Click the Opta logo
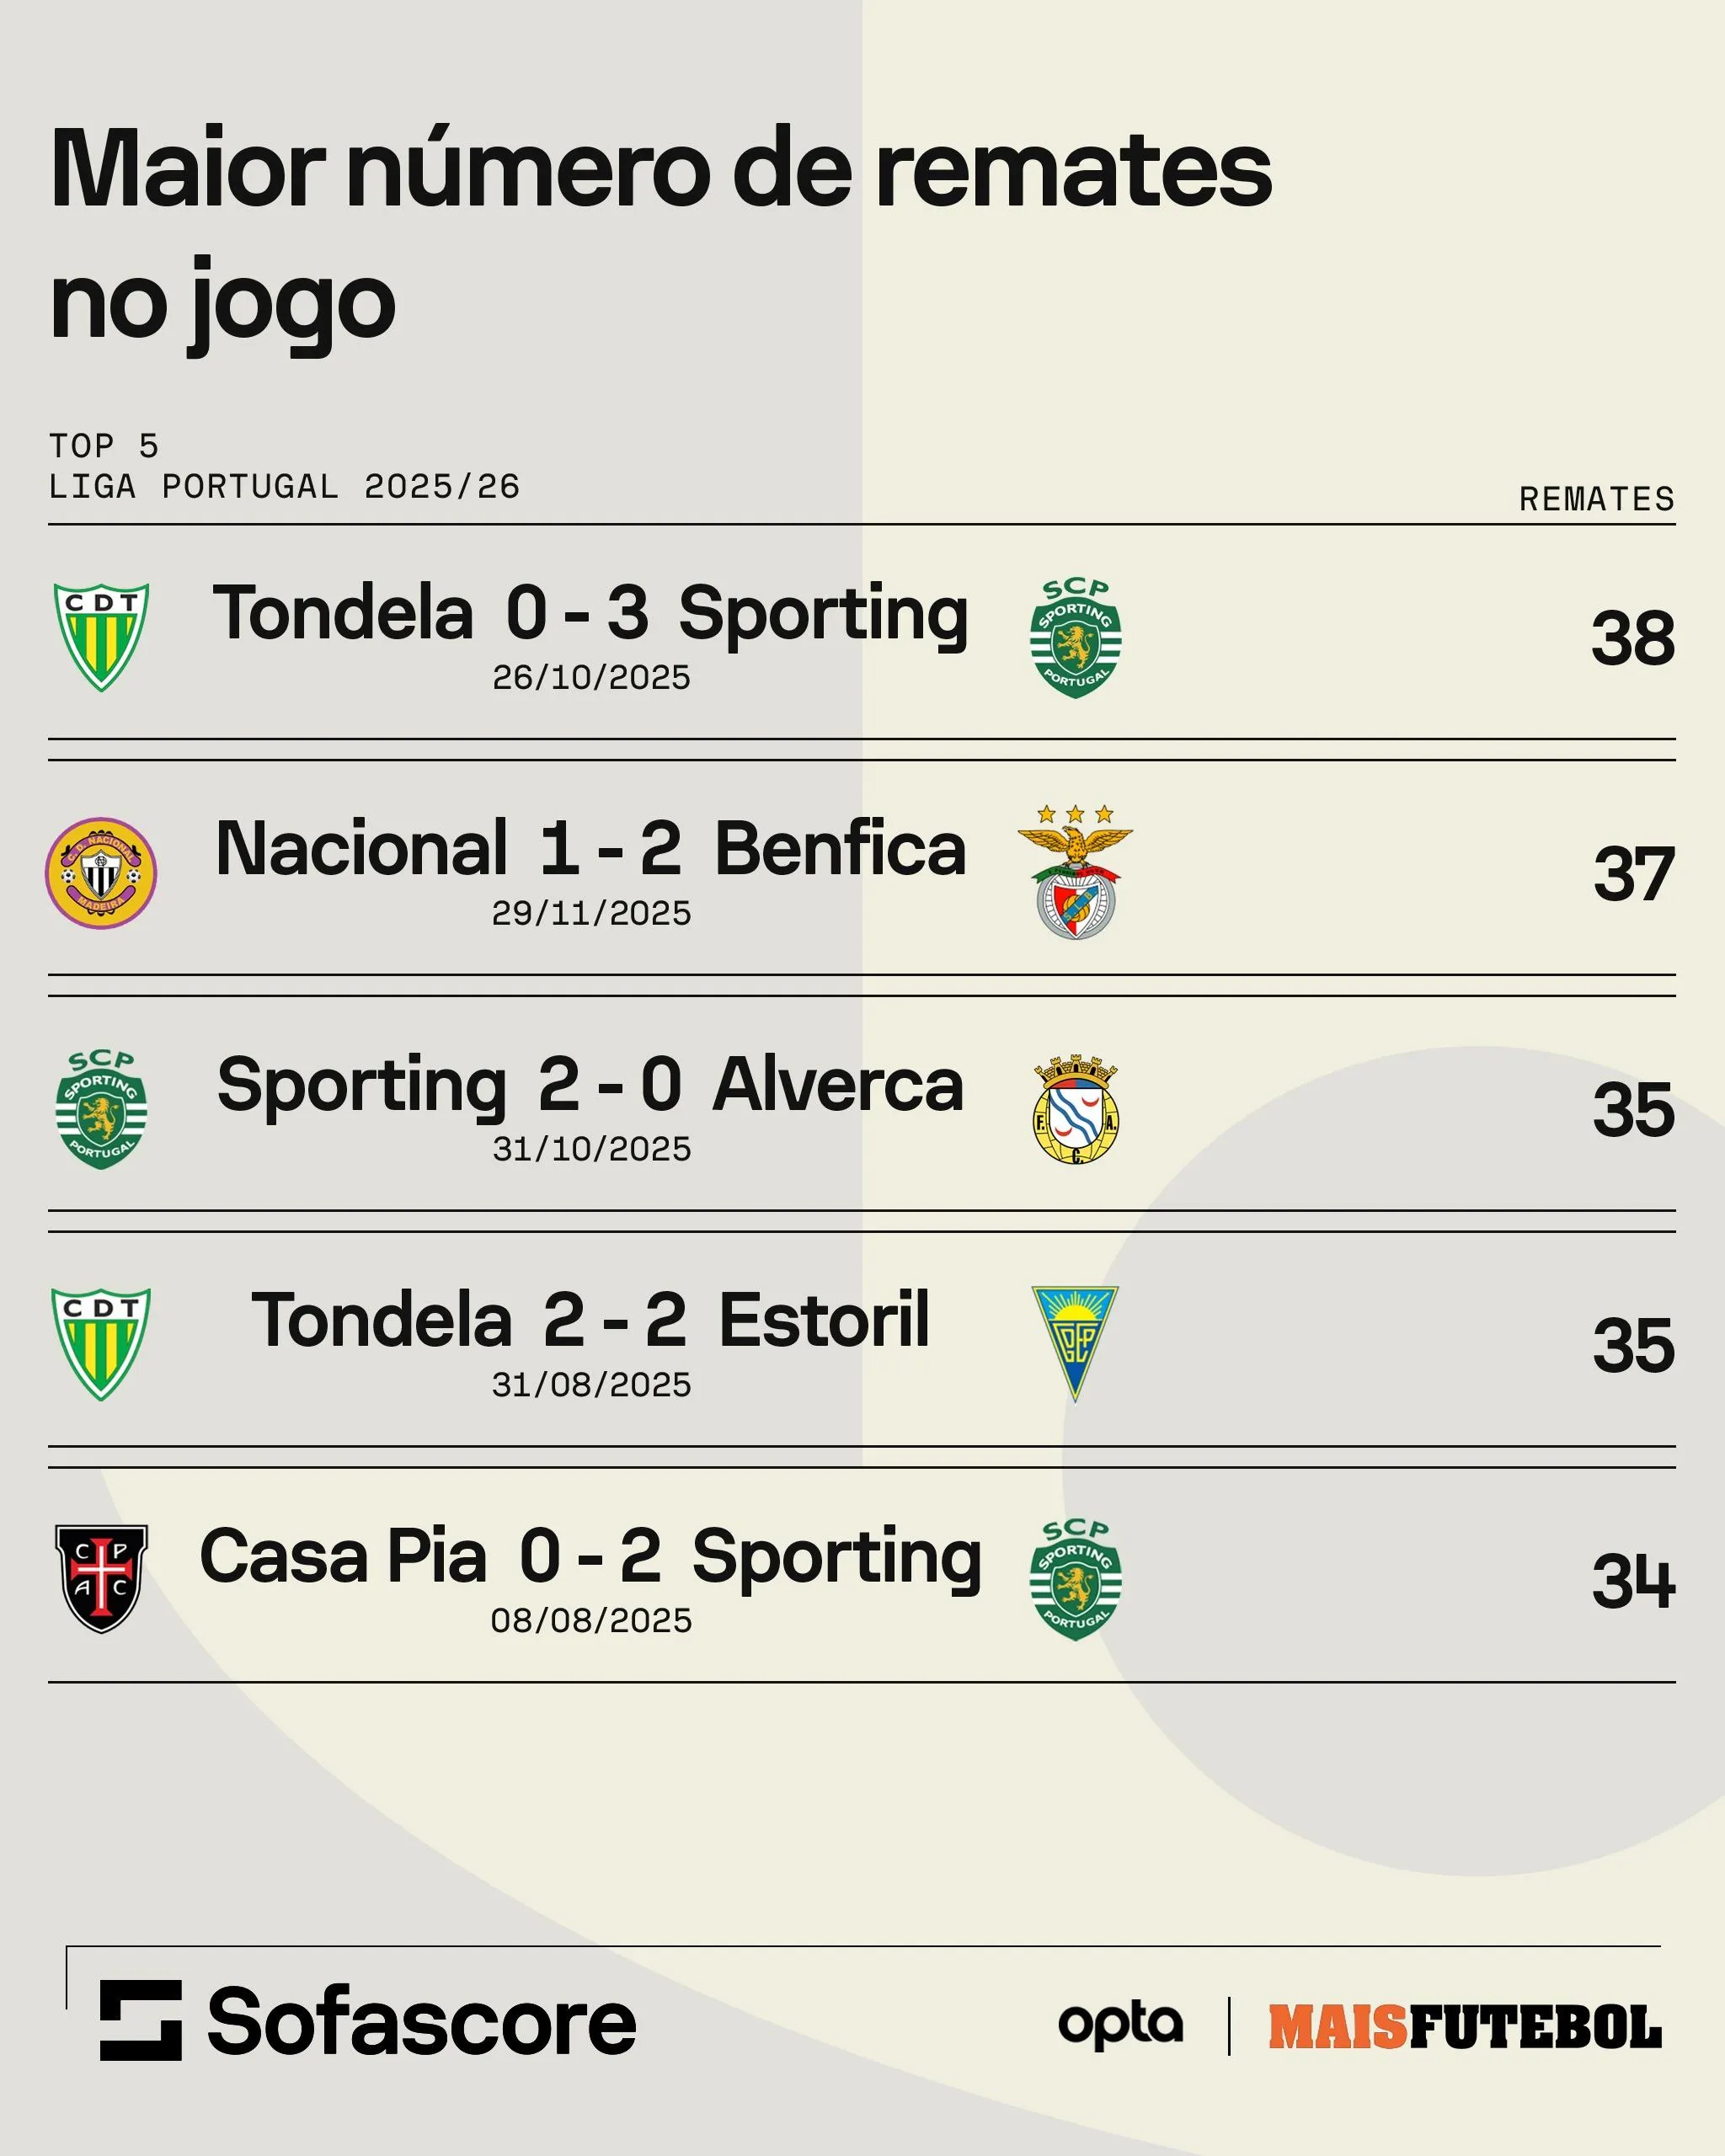The width and height of the screenshot is (1725, 2156). coord(1120,2024)
